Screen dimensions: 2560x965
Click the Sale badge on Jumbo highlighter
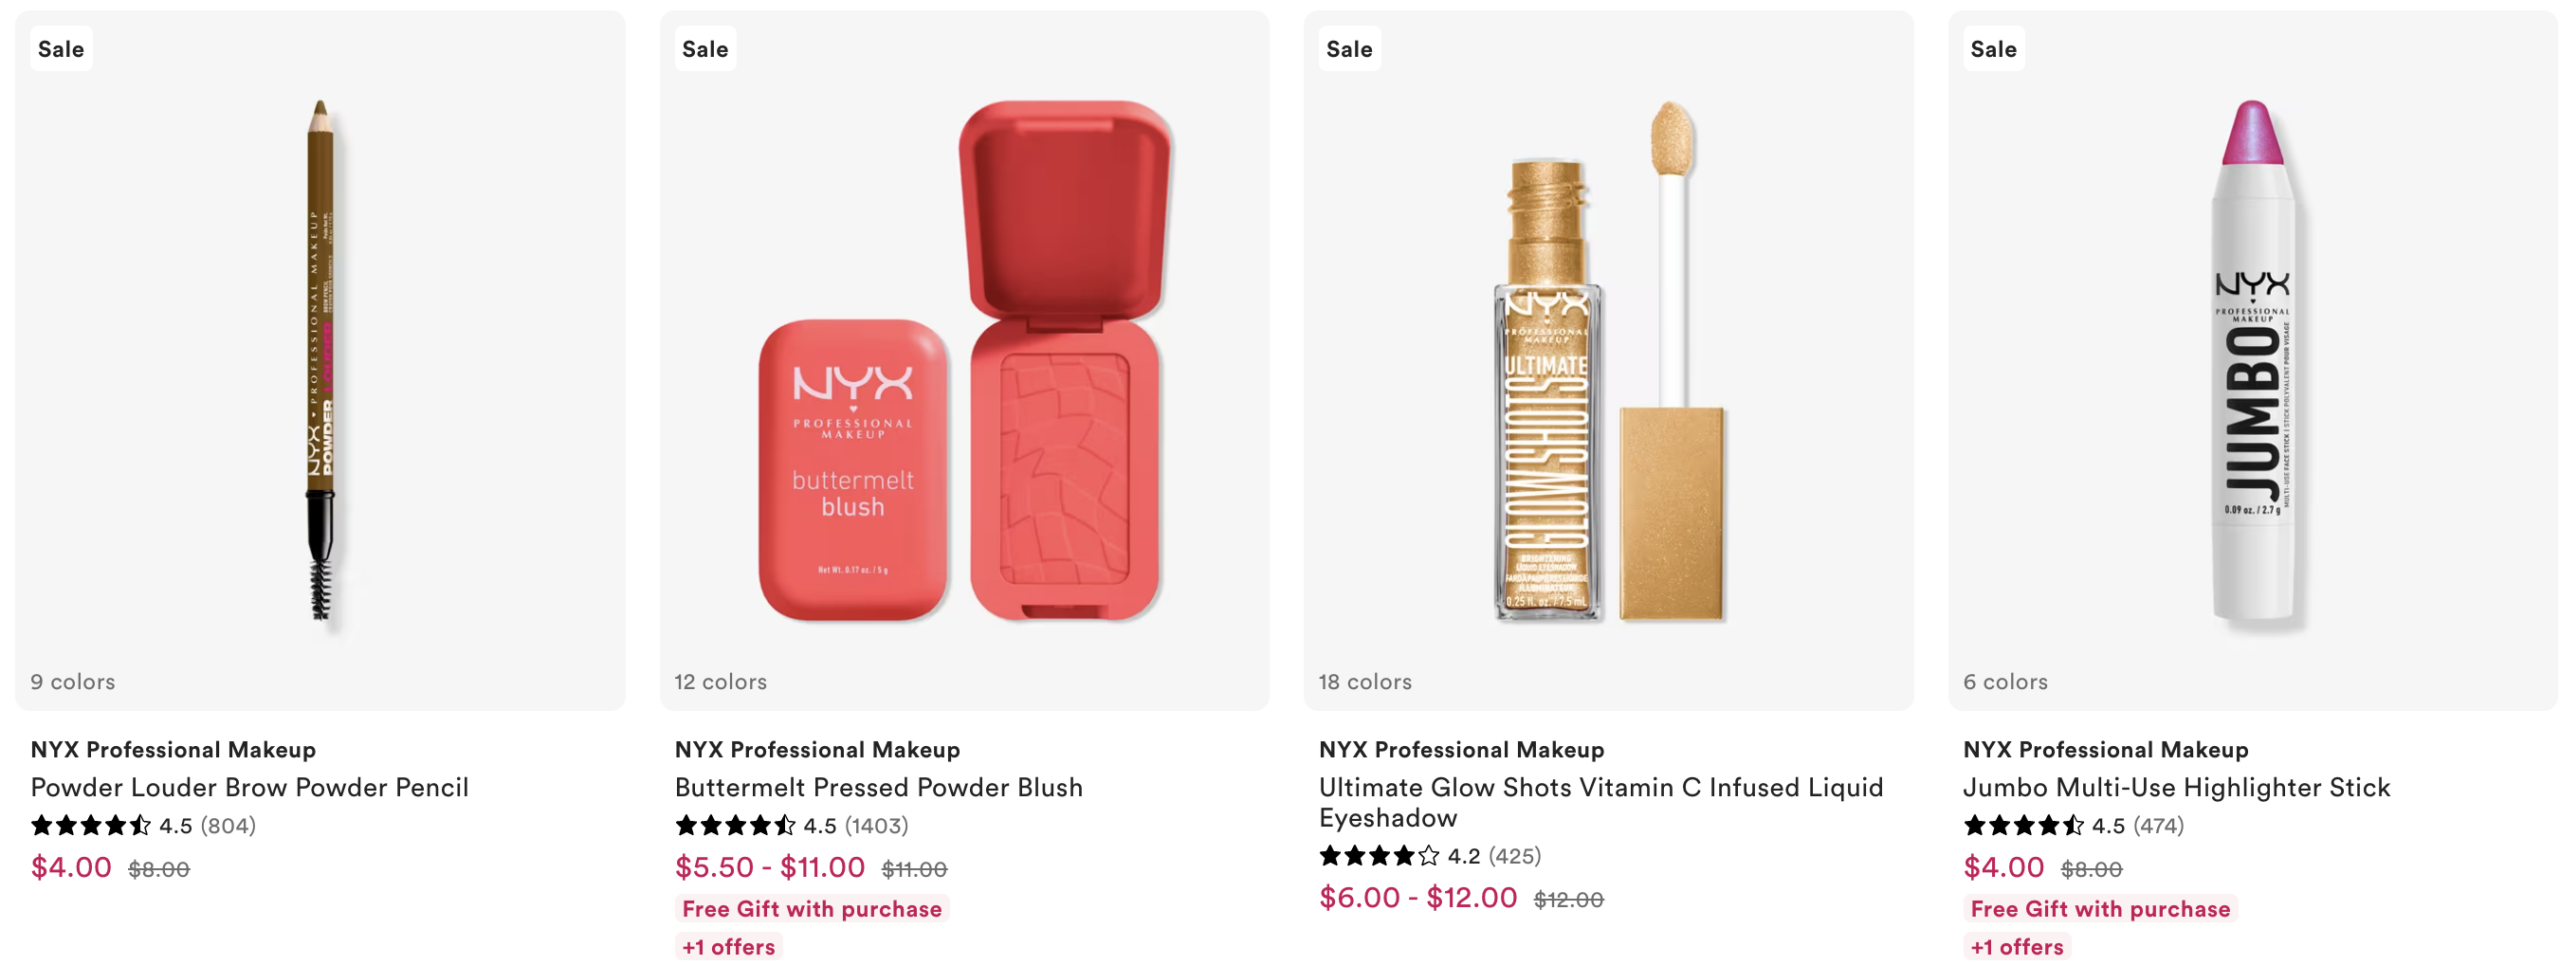tap(1992, 49)
